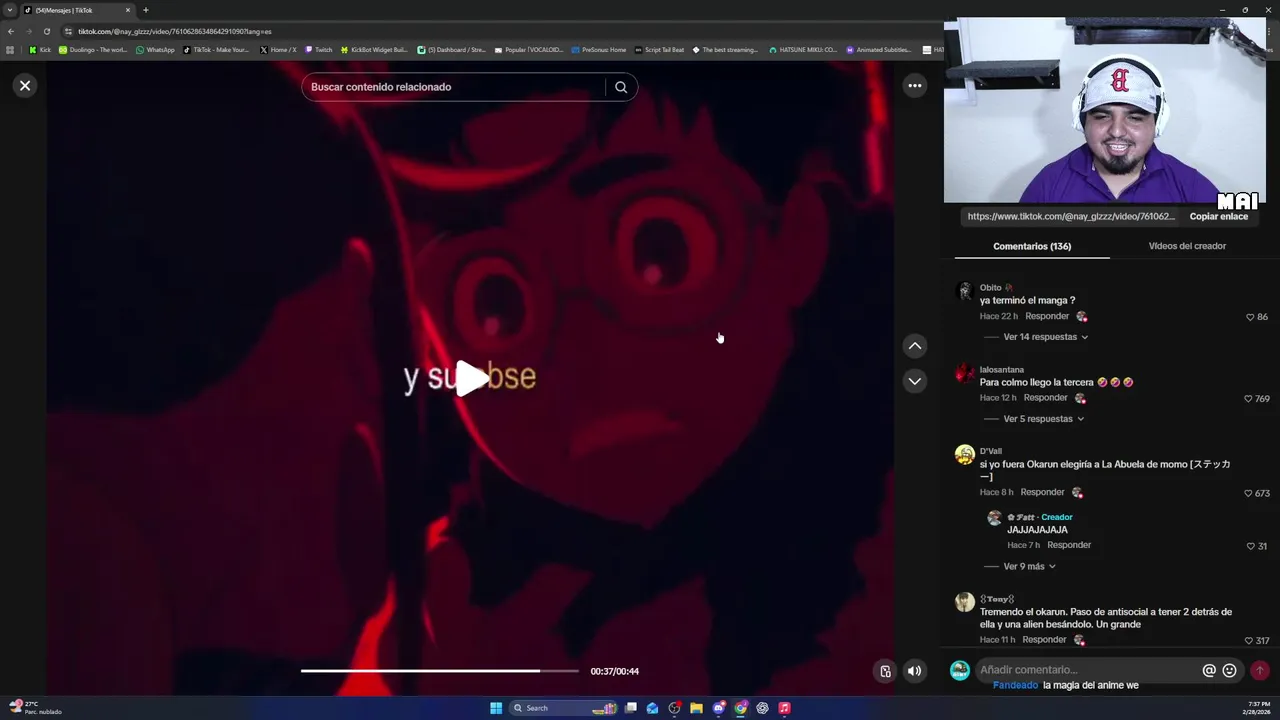Click Copiar enlace button
The height and width of the screenshot is (720, 1280).
pyautogui.click(x=1218, y=216)
